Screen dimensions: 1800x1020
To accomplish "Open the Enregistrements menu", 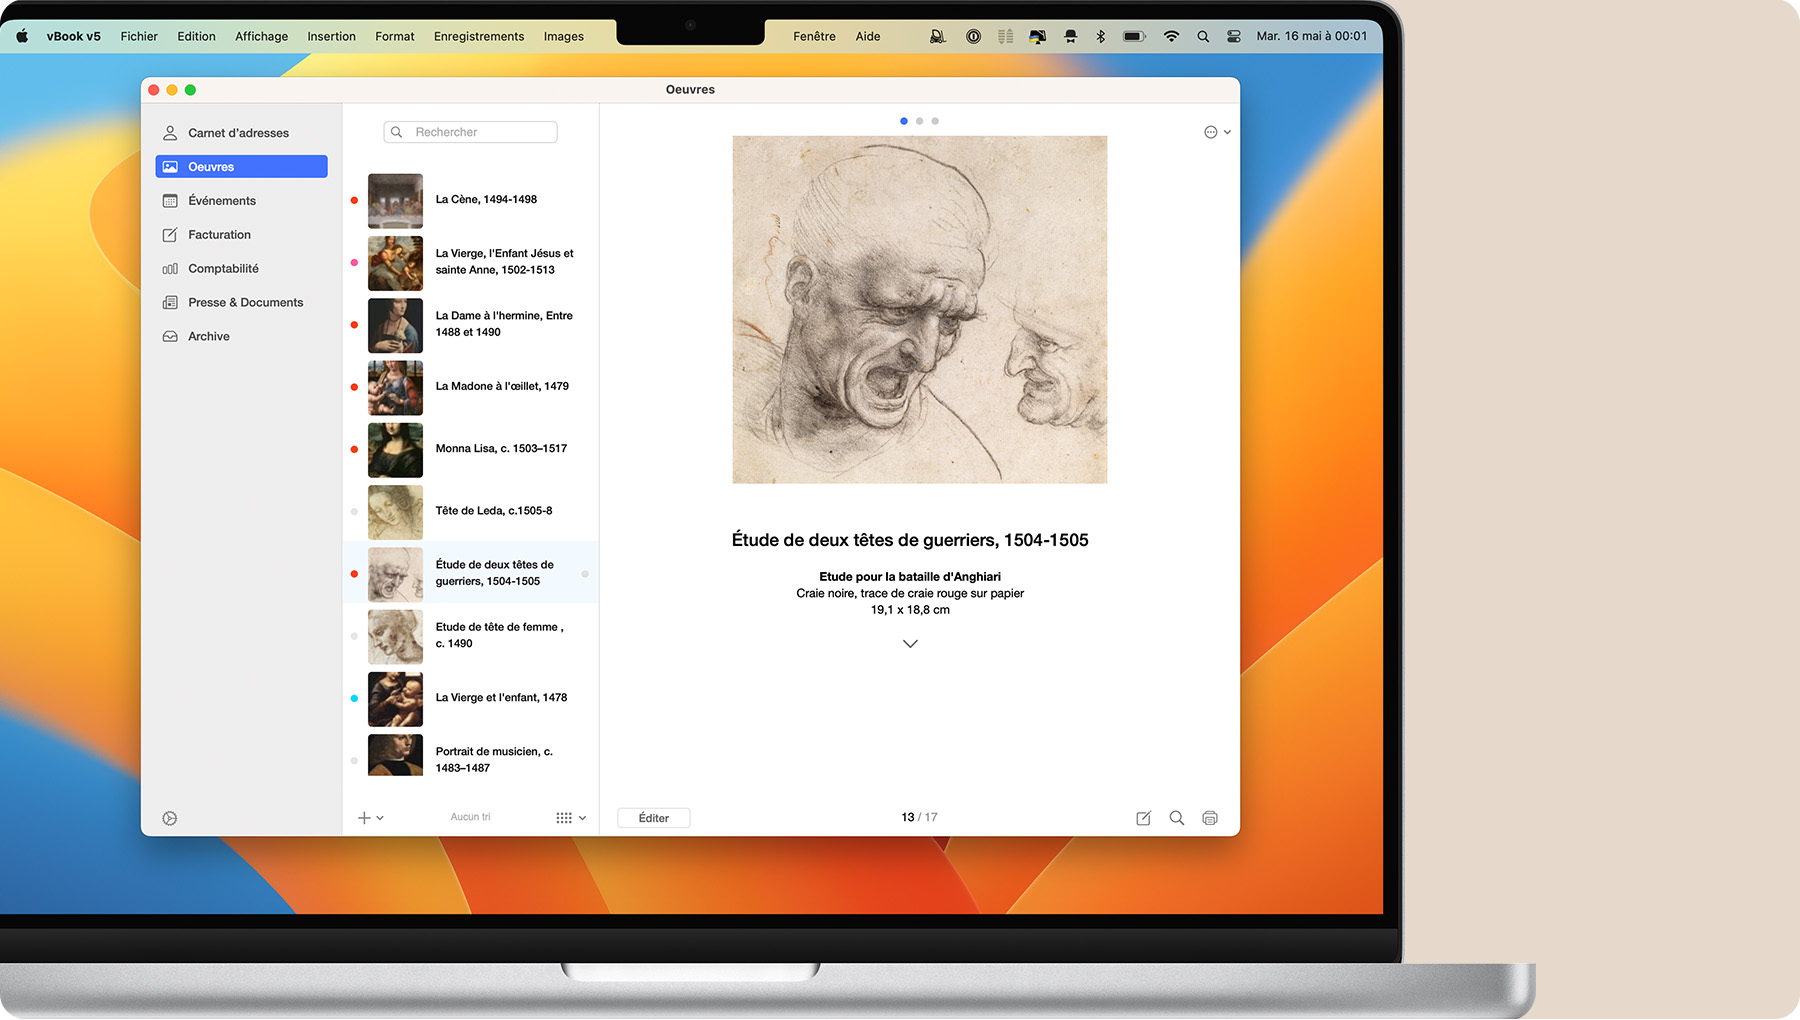I will pos(479,36).
